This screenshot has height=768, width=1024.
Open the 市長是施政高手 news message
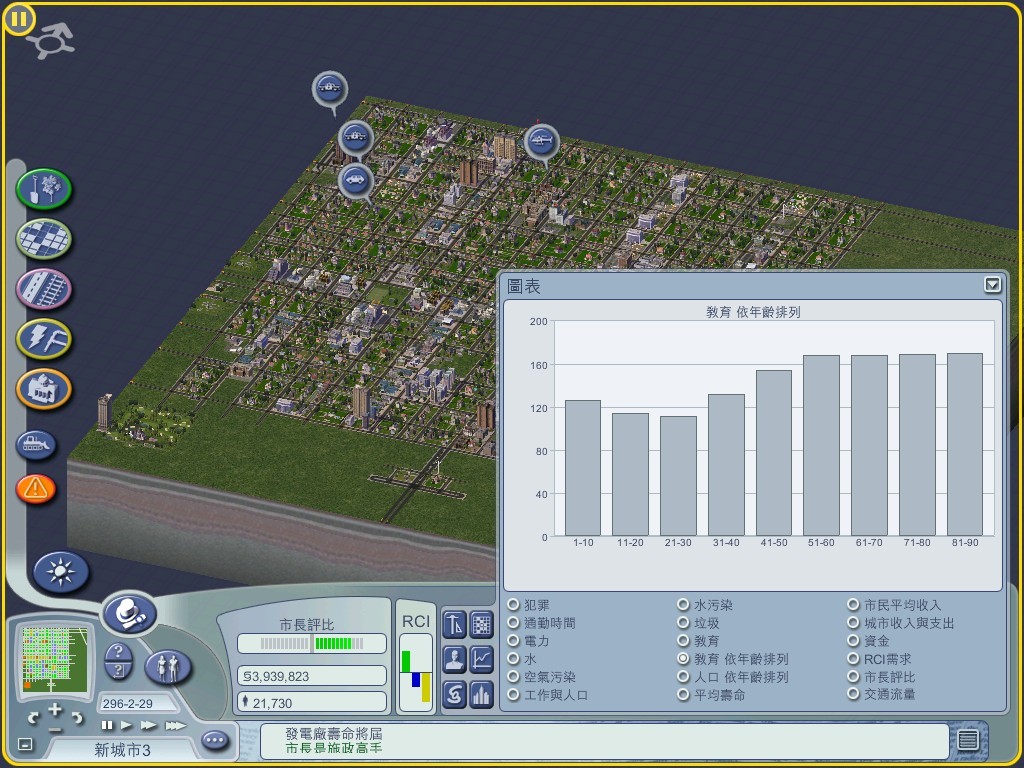click(x=334, y=748)
